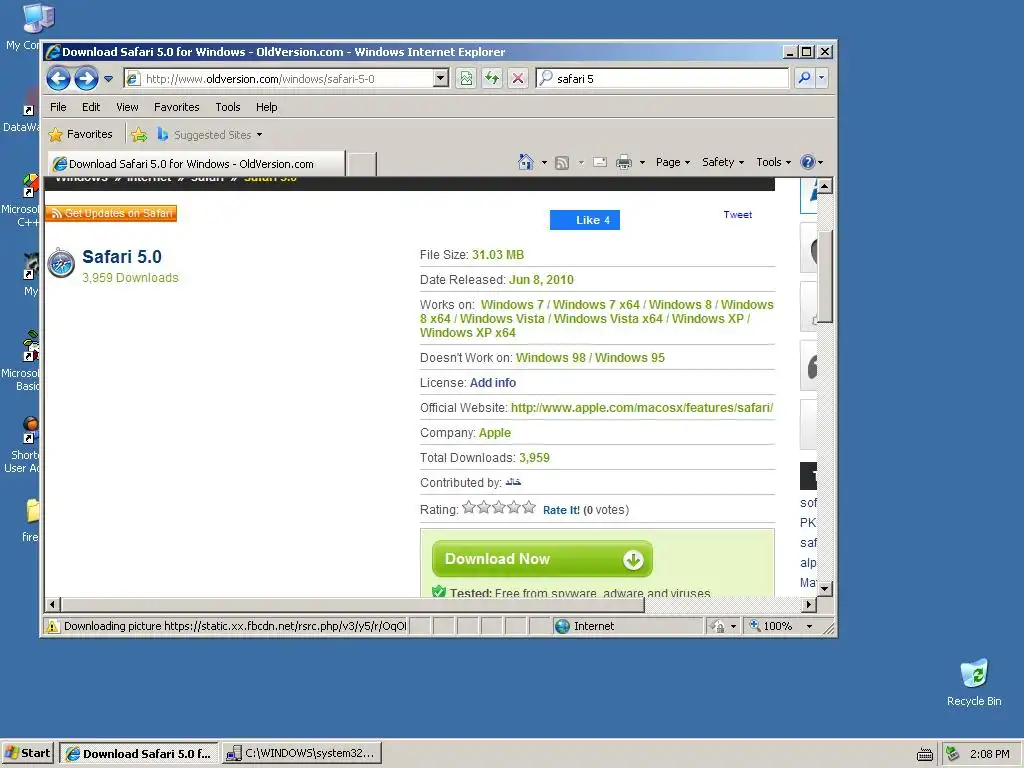1024x768 pixels.
Task: Open the Add info license link
Action: (492, 383)
